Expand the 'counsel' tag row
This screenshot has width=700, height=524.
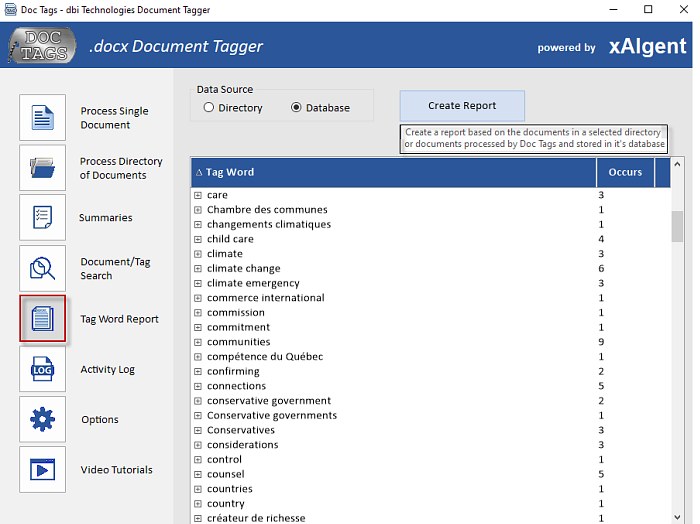(x=198, y=474)
